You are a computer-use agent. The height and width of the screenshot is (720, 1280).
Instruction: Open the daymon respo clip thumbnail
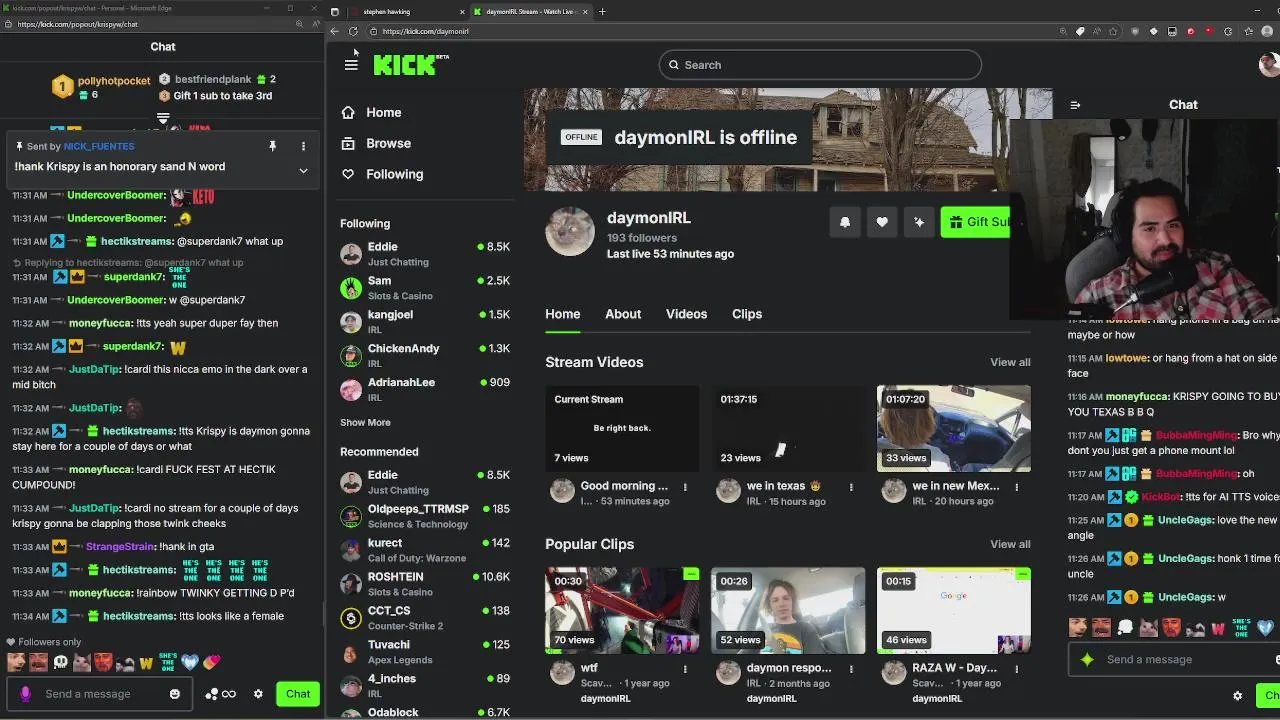tap(788, 610)
